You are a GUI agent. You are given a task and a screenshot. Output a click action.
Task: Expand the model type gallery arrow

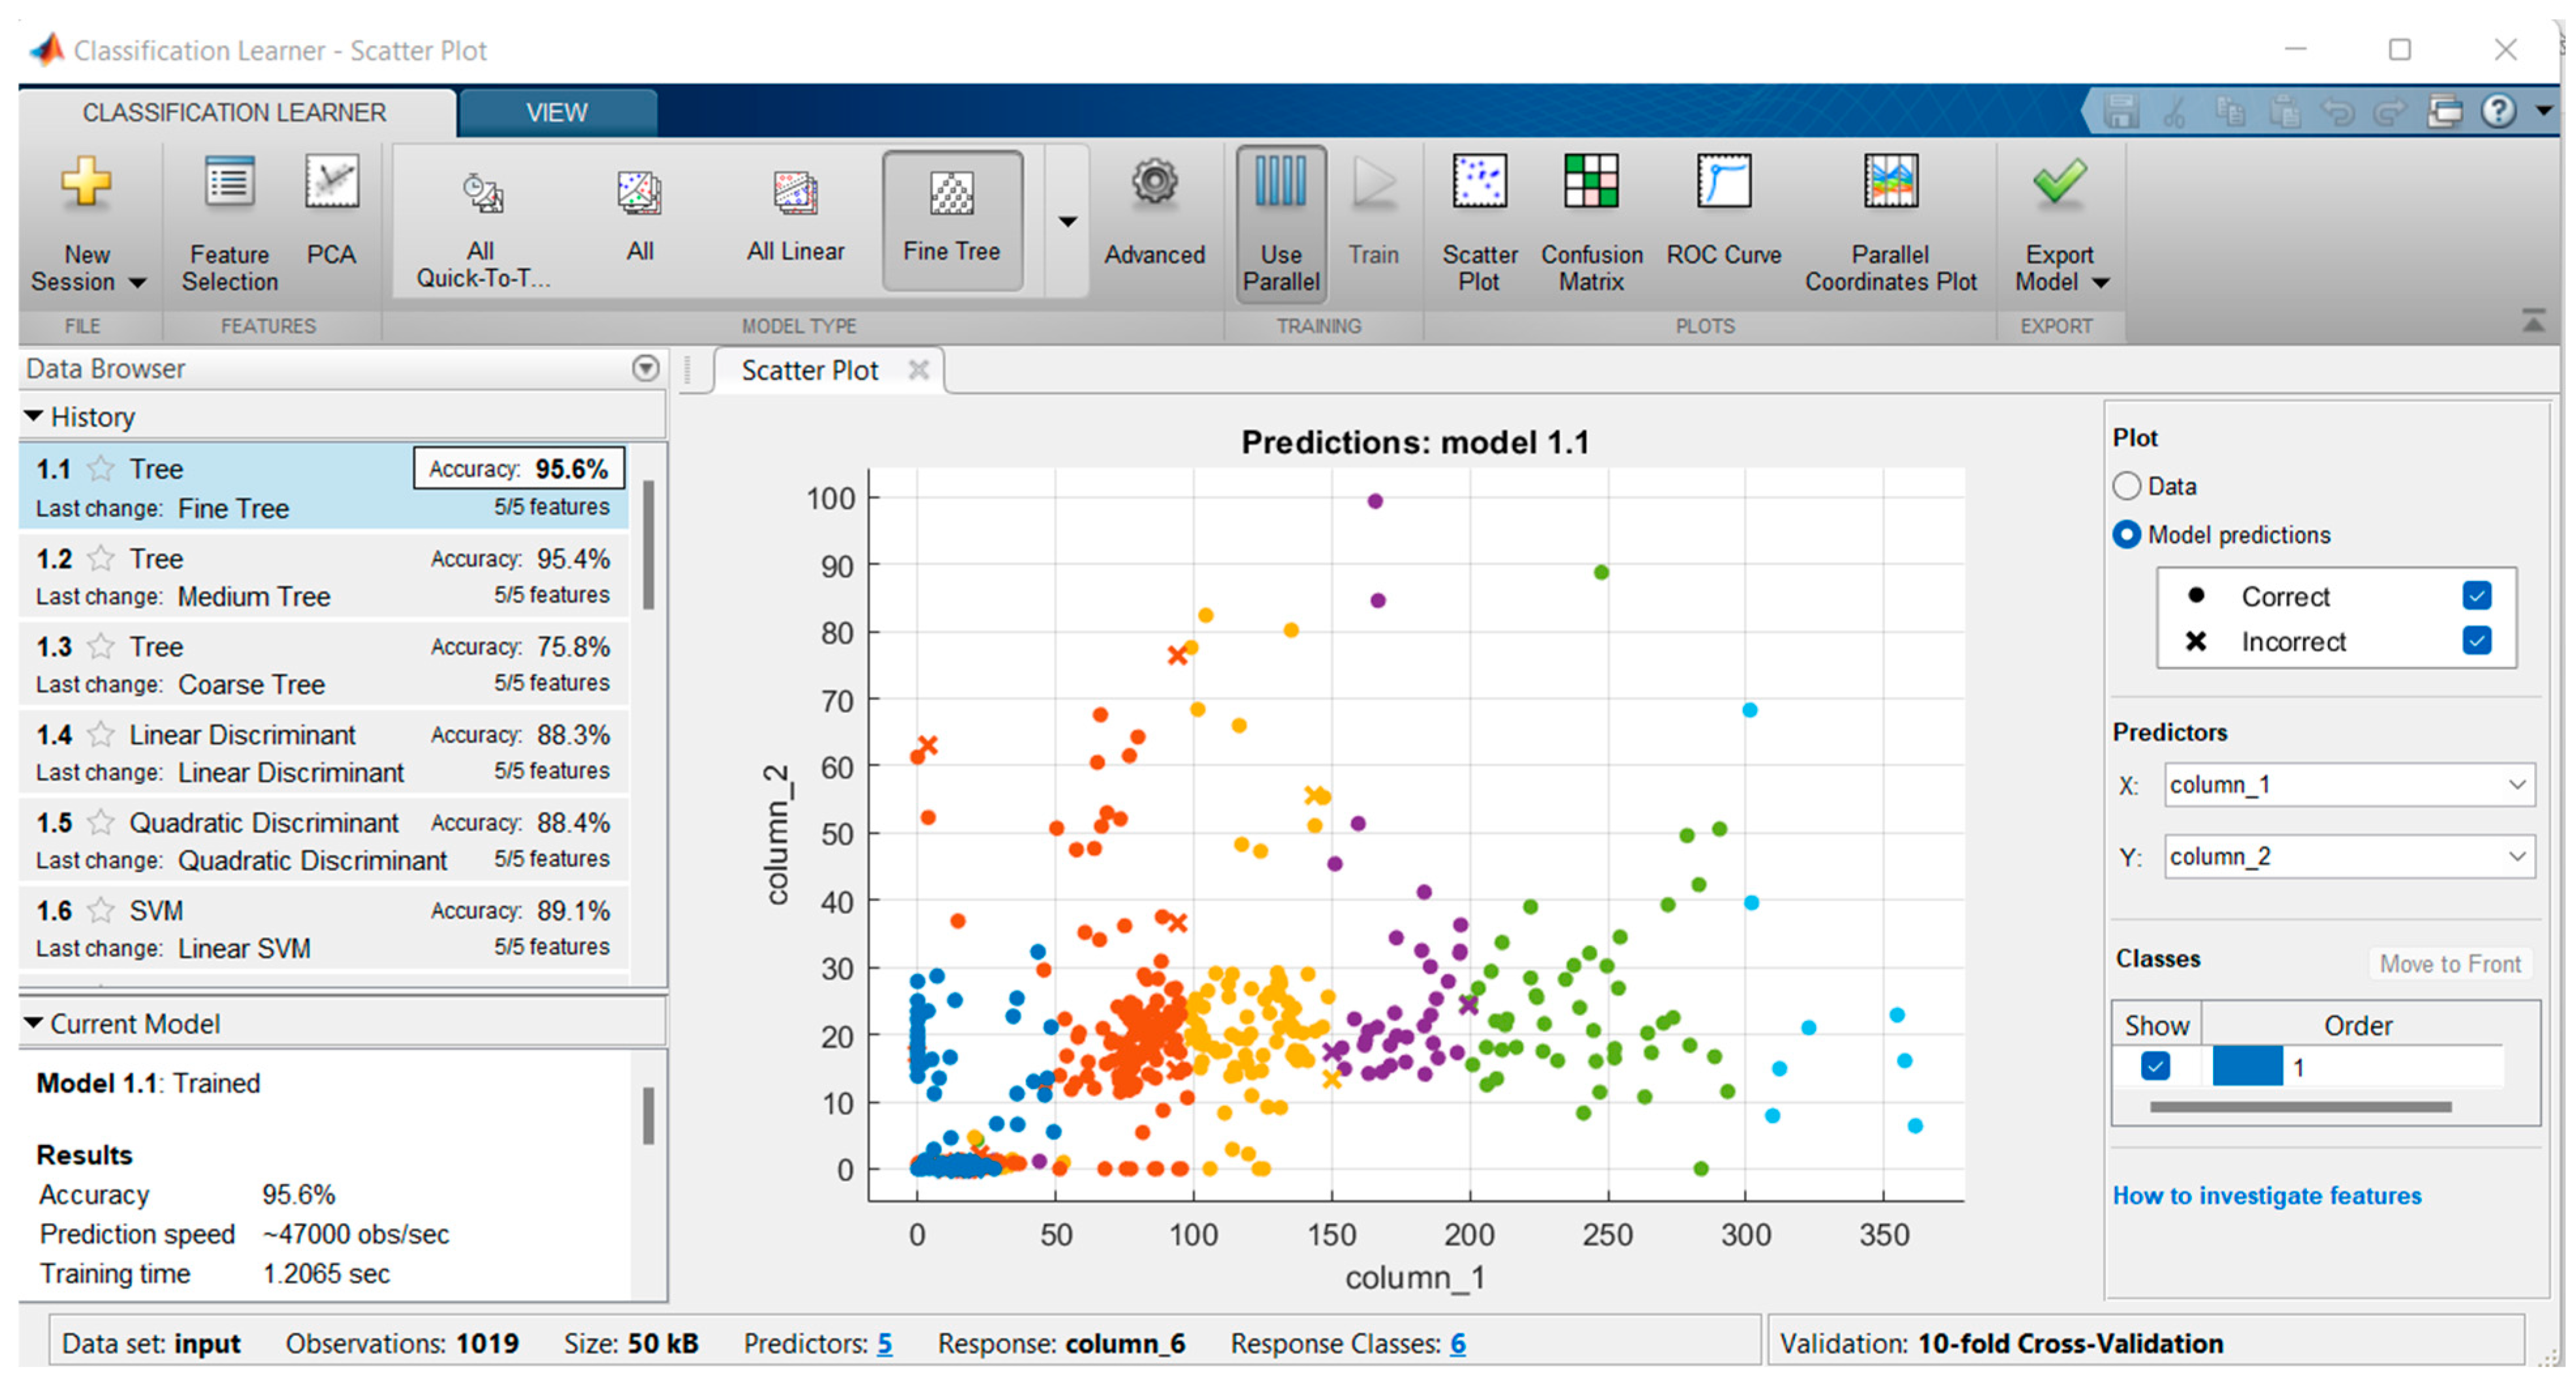click(x=1067, y=222)
